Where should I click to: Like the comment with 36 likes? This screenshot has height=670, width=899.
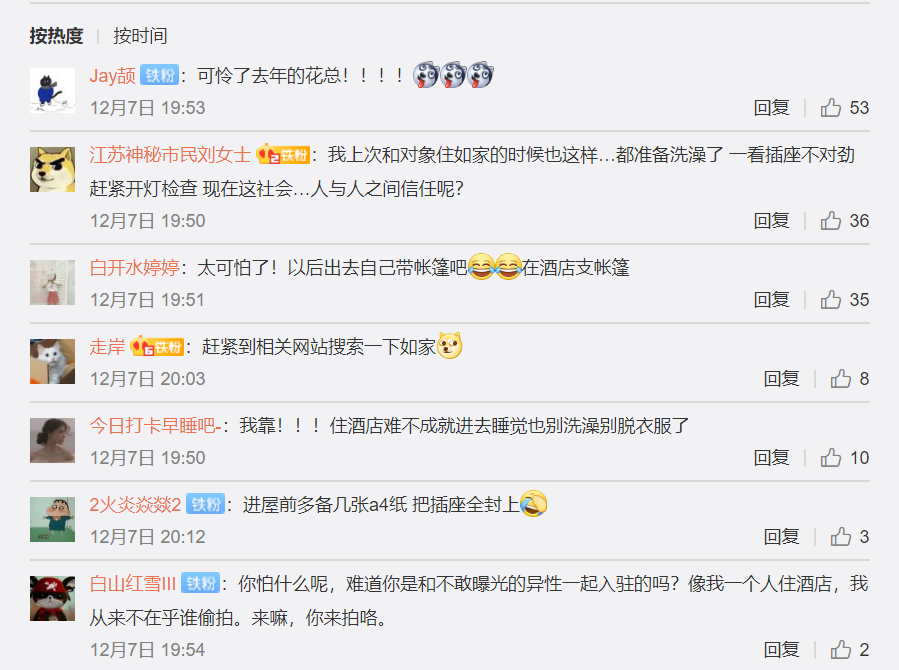tap(830, 220)
